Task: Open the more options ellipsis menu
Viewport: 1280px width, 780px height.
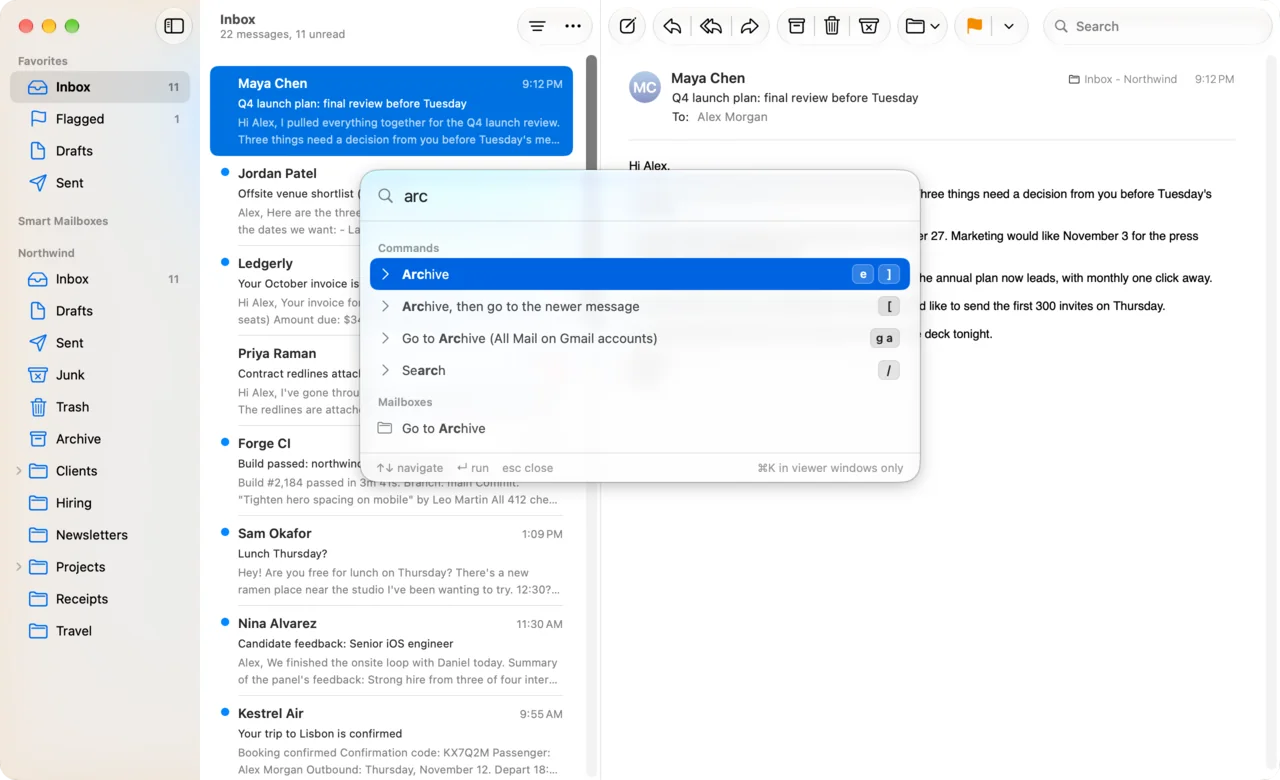Action: pyautogui.click(x=573, y=26)
